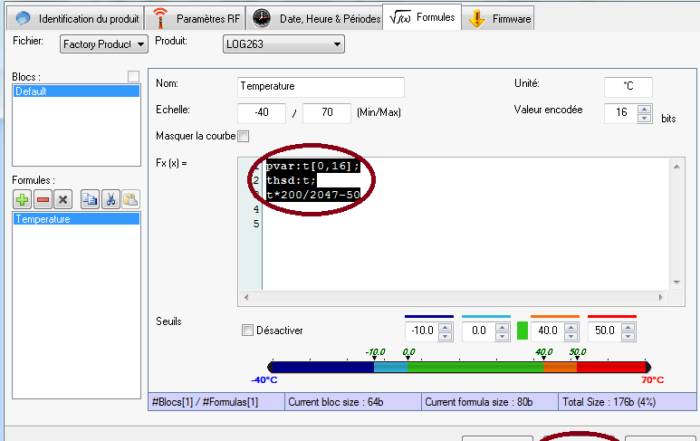The image size is (700, 441).
Task: Click the 0.0 marker on threshold bar
Action: tap(408, 358)
